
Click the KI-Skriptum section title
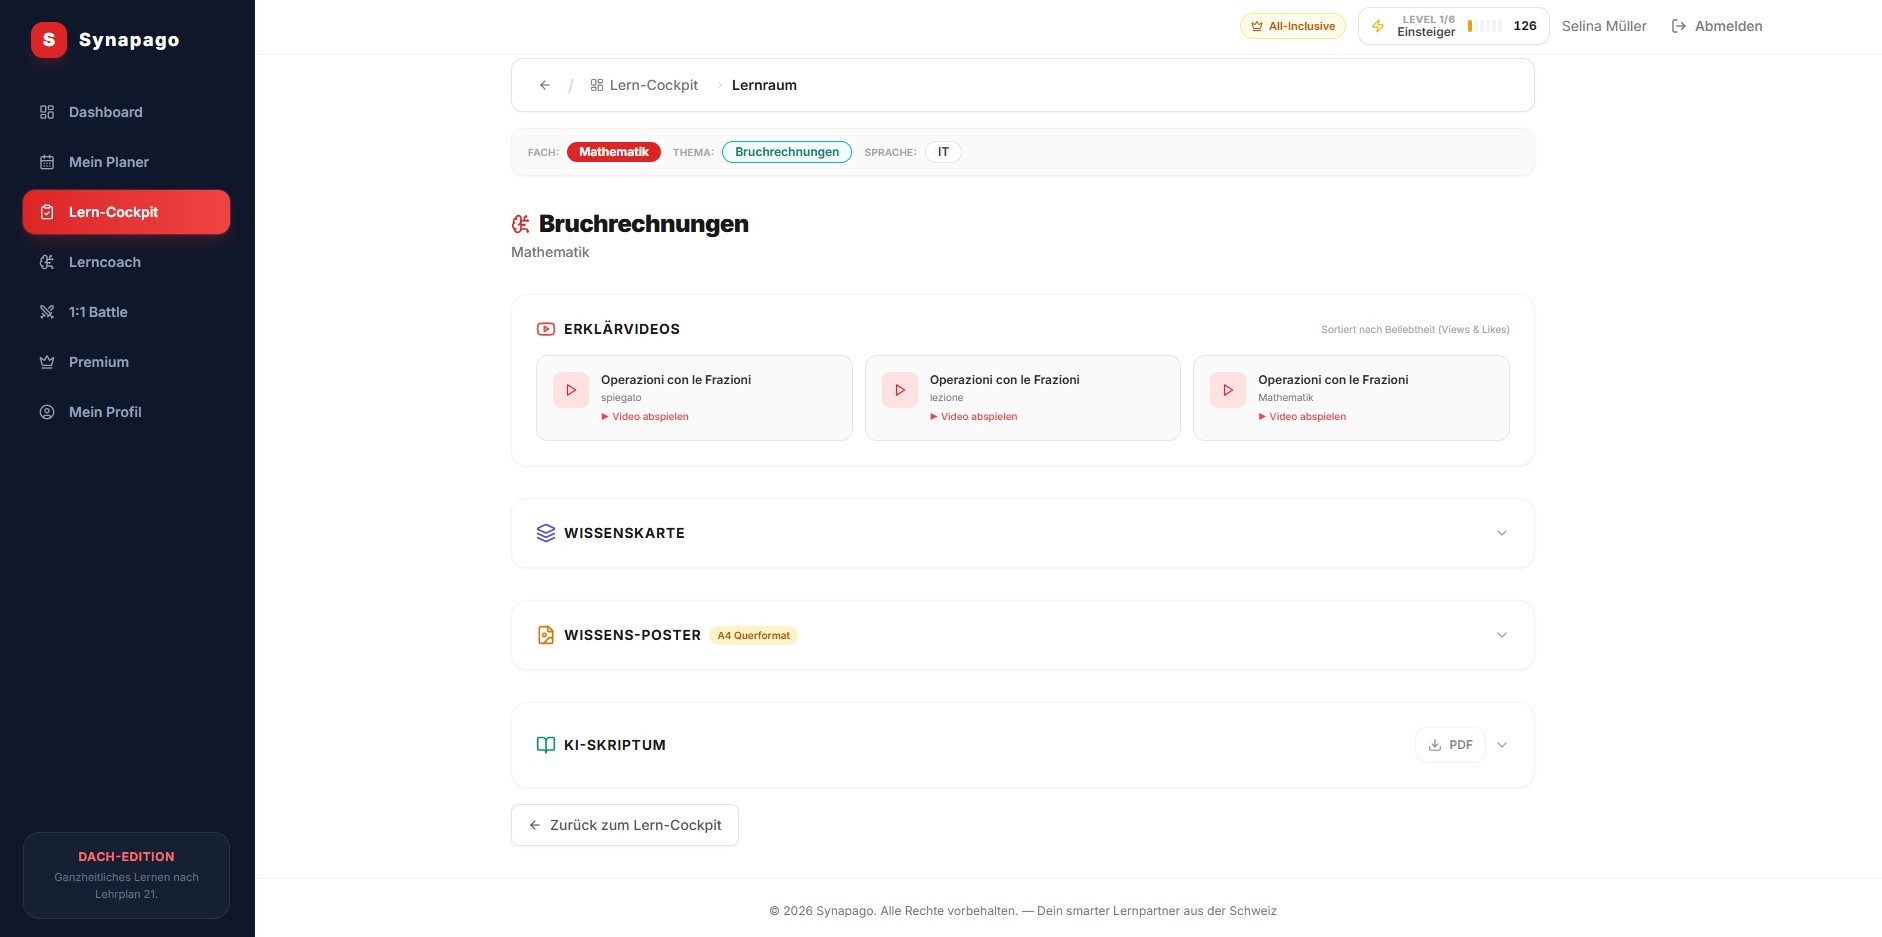click(x=615, y=745)
